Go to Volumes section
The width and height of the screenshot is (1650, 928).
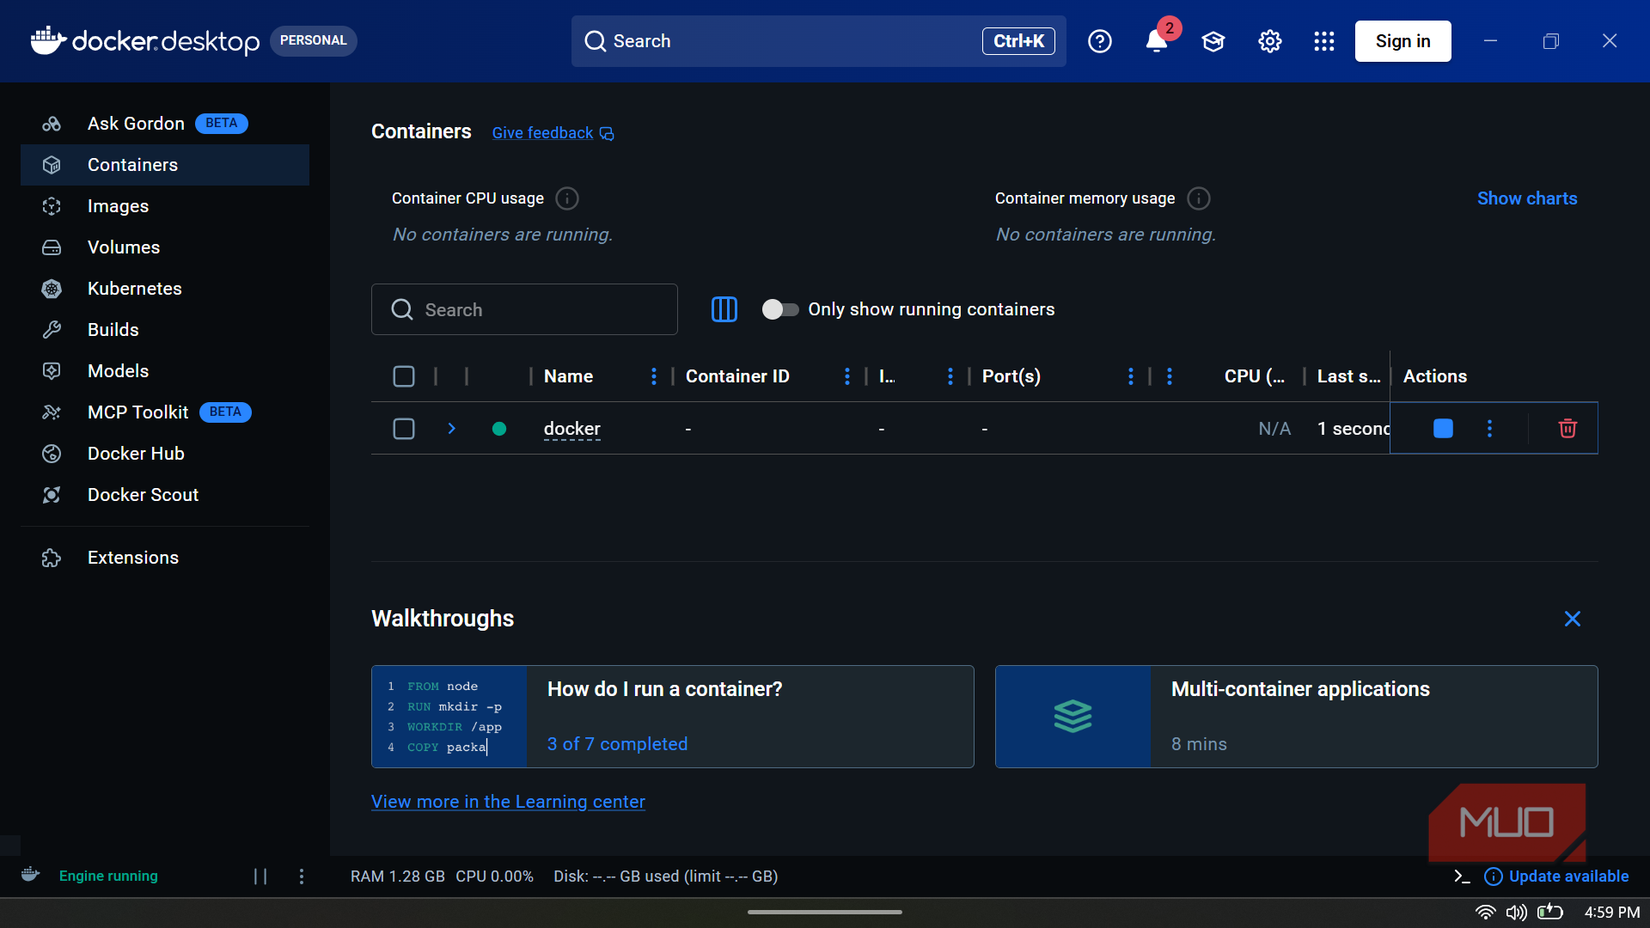(165, 247)
